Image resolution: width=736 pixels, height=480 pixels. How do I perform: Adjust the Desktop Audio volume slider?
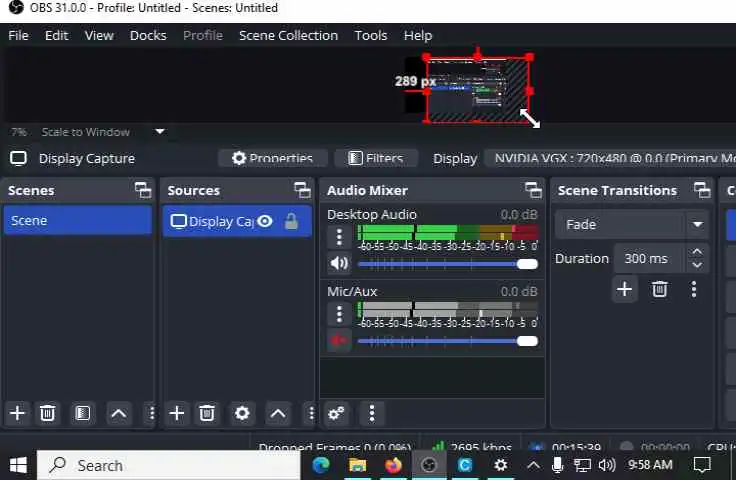[x=447, y=264]
